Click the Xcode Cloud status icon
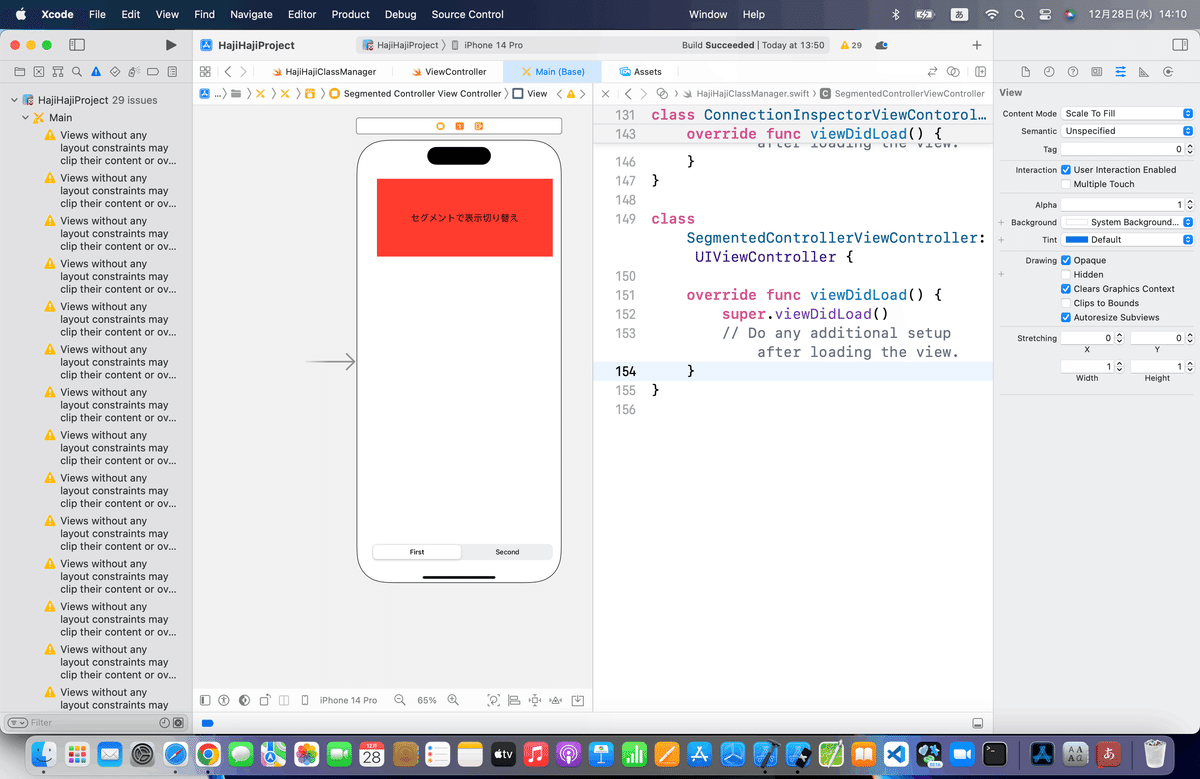This screenshot has height=779, width=1200. pyautogui.click(x=881, y=45)
